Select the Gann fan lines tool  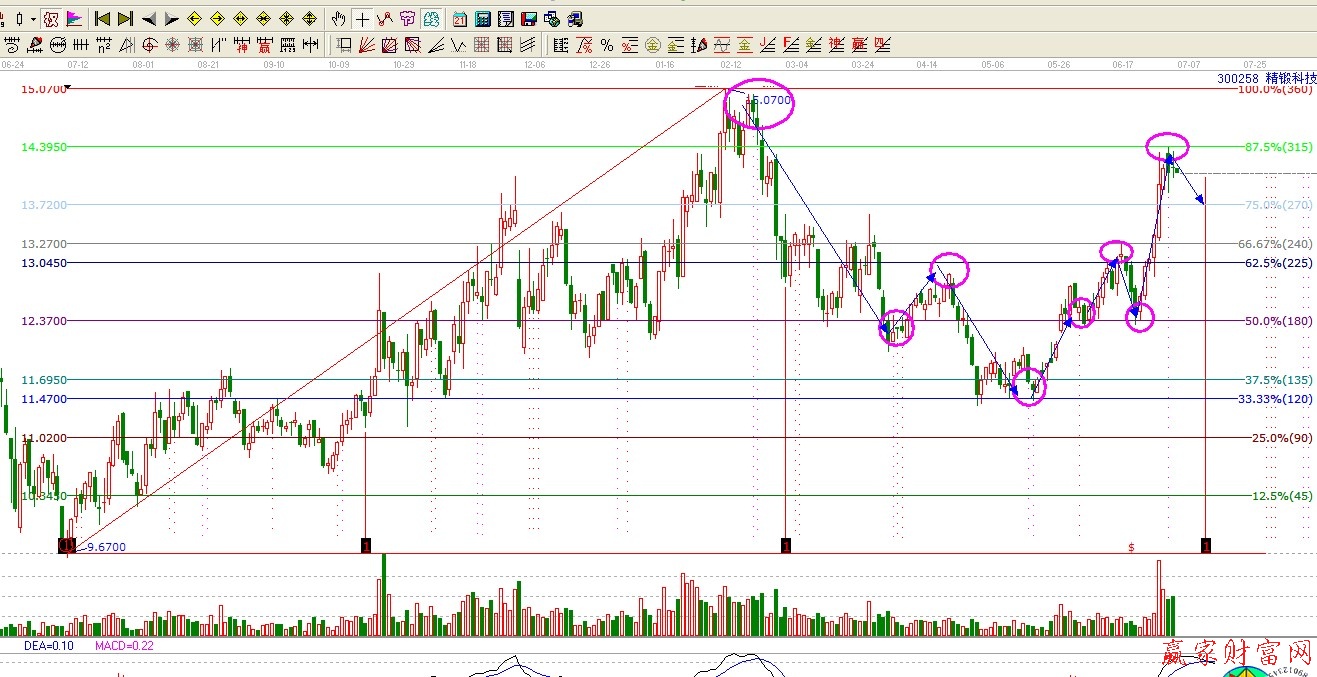pyautogui.click(x=365, y=45)
